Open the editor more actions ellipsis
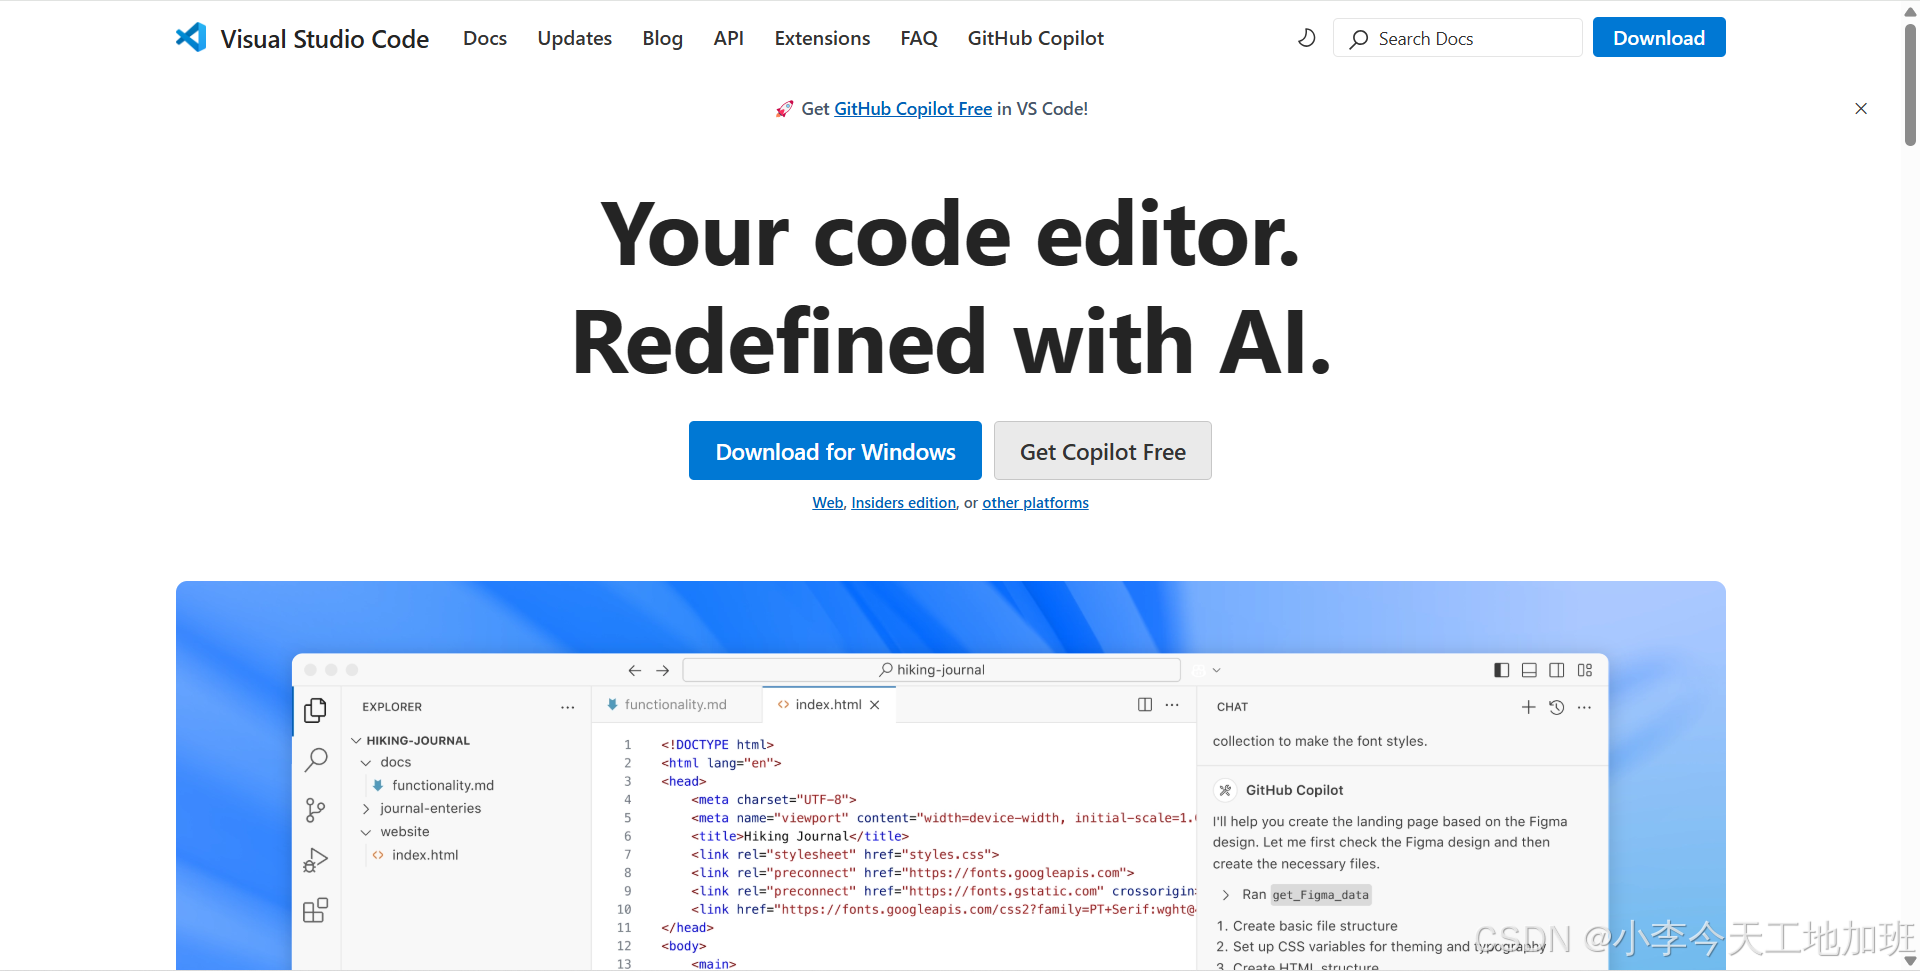1920x971 pixels. pos(1172,705)
